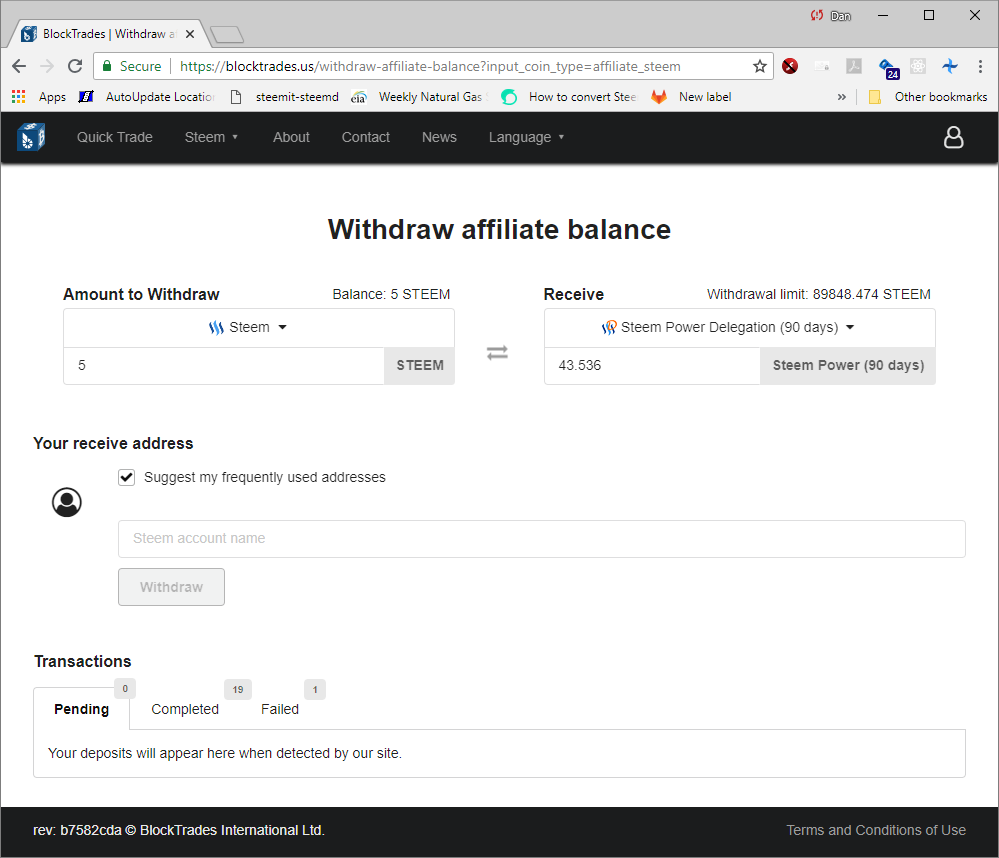Click the 'rev: b7582cda' footer text
This screenshot has width=999, height=858.
[x=77, y=830]
